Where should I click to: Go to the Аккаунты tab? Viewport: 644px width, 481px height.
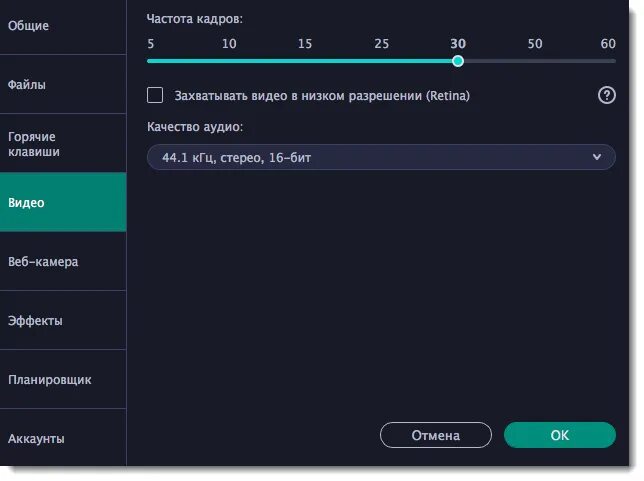pyautogui.click(x=63, y=438)
